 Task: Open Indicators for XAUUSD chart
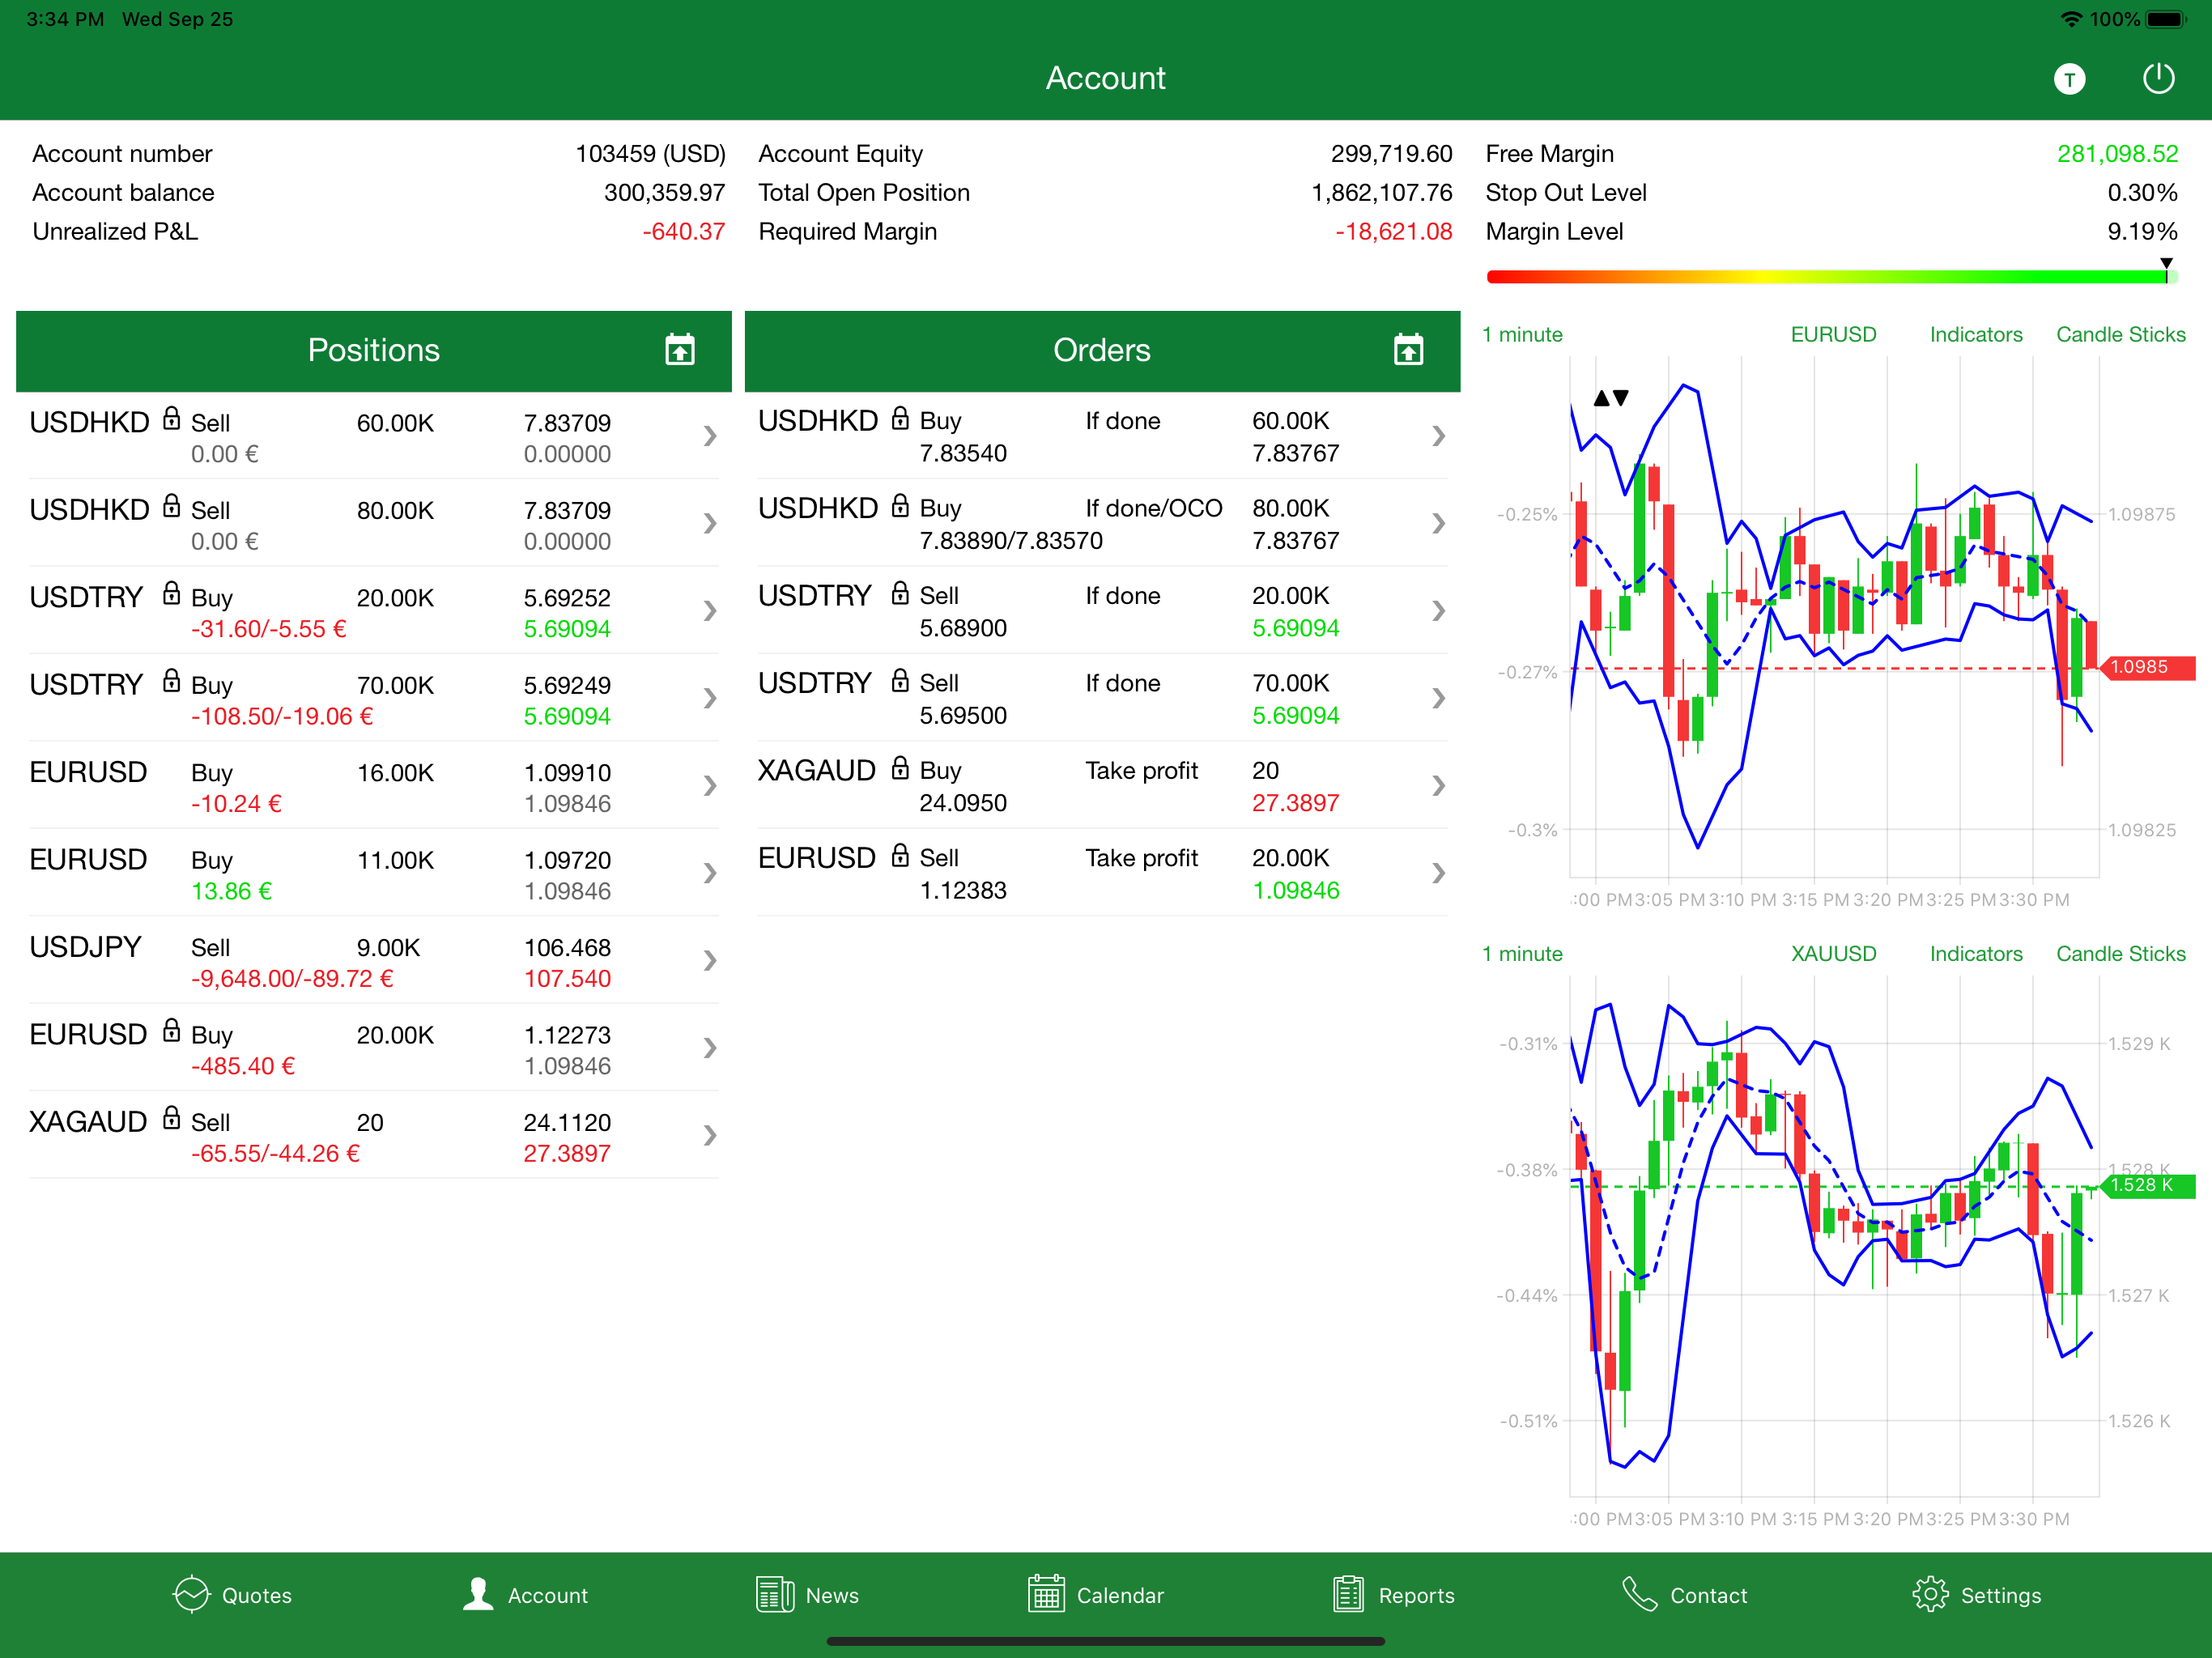point(1976,954)
